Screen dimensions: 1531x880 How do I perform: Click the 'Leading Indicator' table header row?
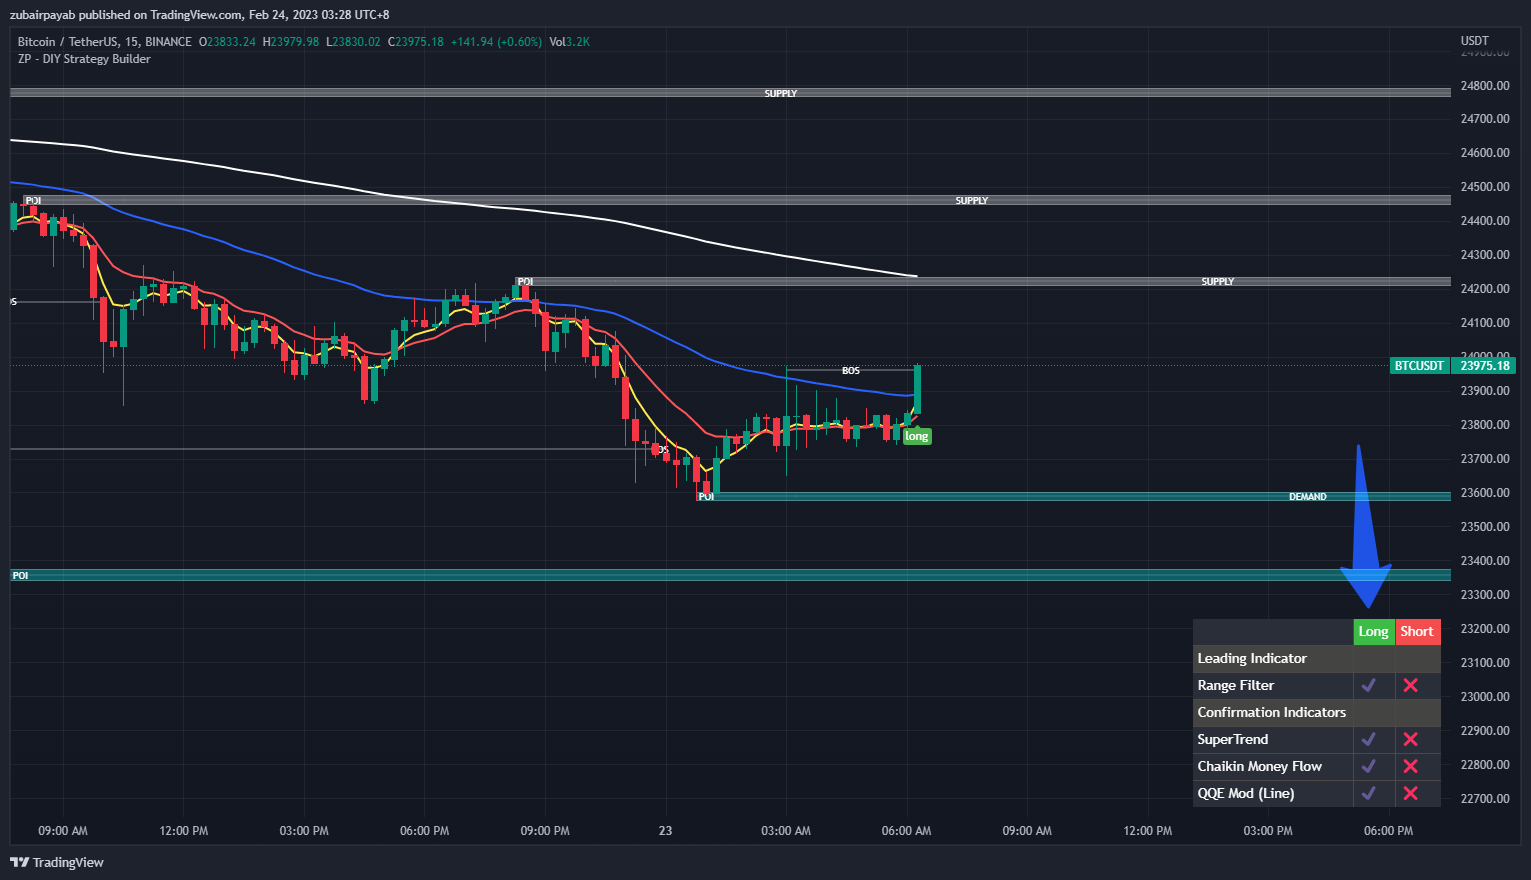point(1317,658)
